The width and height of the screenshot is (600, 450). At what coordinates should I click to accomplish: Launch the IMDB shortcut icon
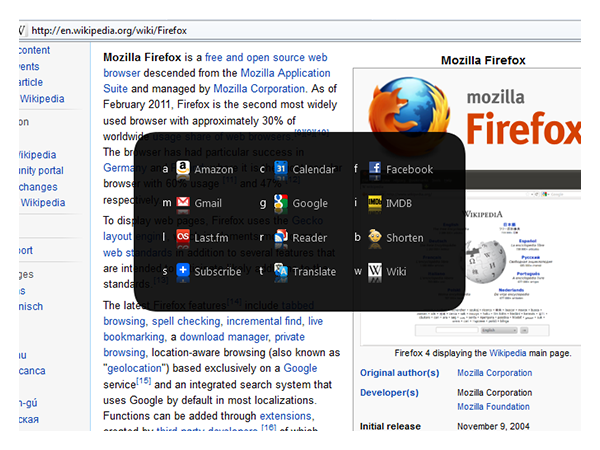[375, 203]
